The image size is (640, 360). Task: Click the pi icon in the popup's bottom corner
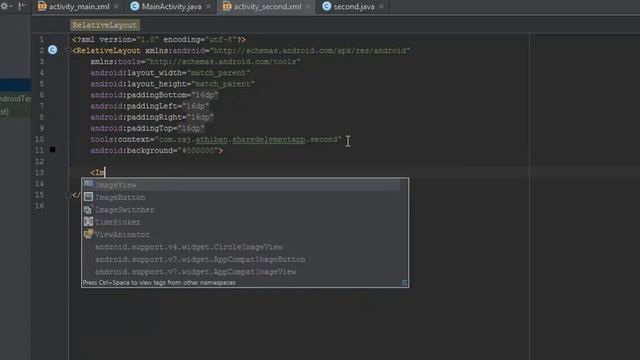pos(404,282)
